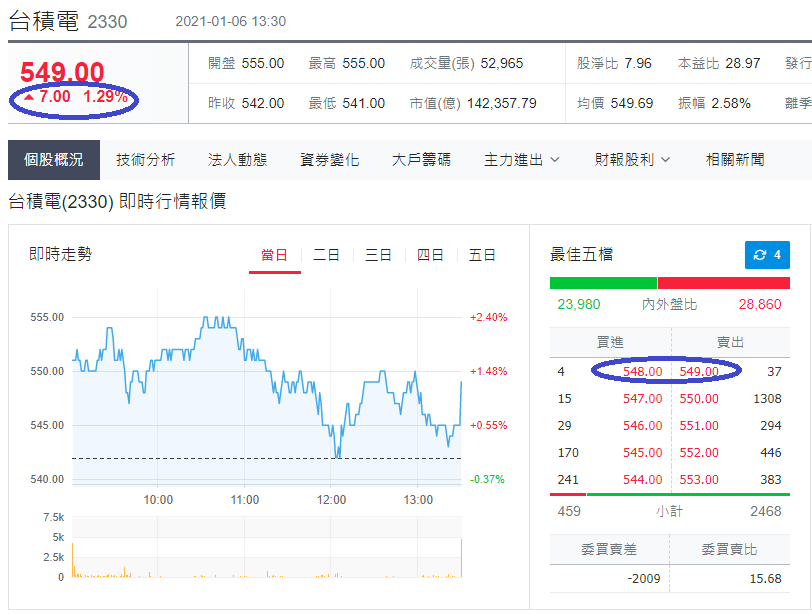This screenshot has width=812, height=614.
Task: Open the 相關新聞 tab
Action: click(735, 159)
